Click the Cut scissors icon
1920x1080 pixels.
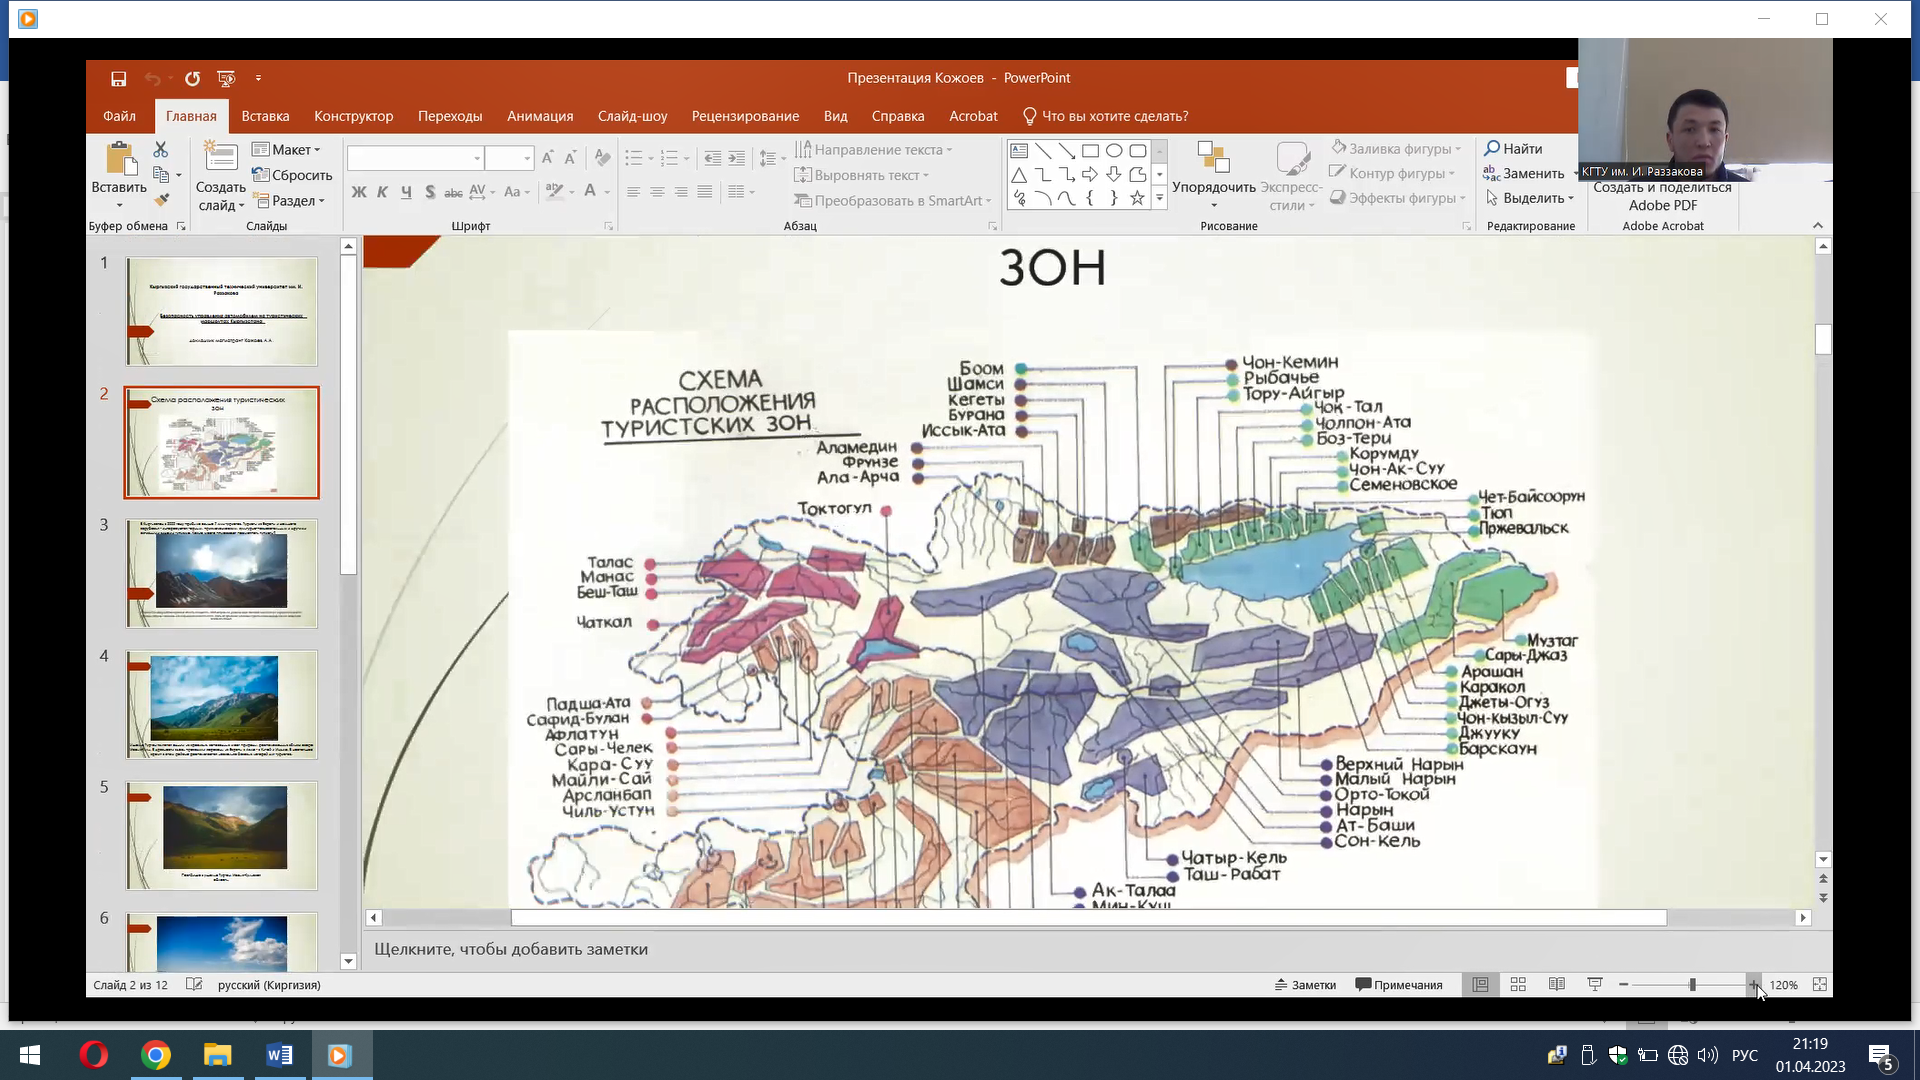161,149
